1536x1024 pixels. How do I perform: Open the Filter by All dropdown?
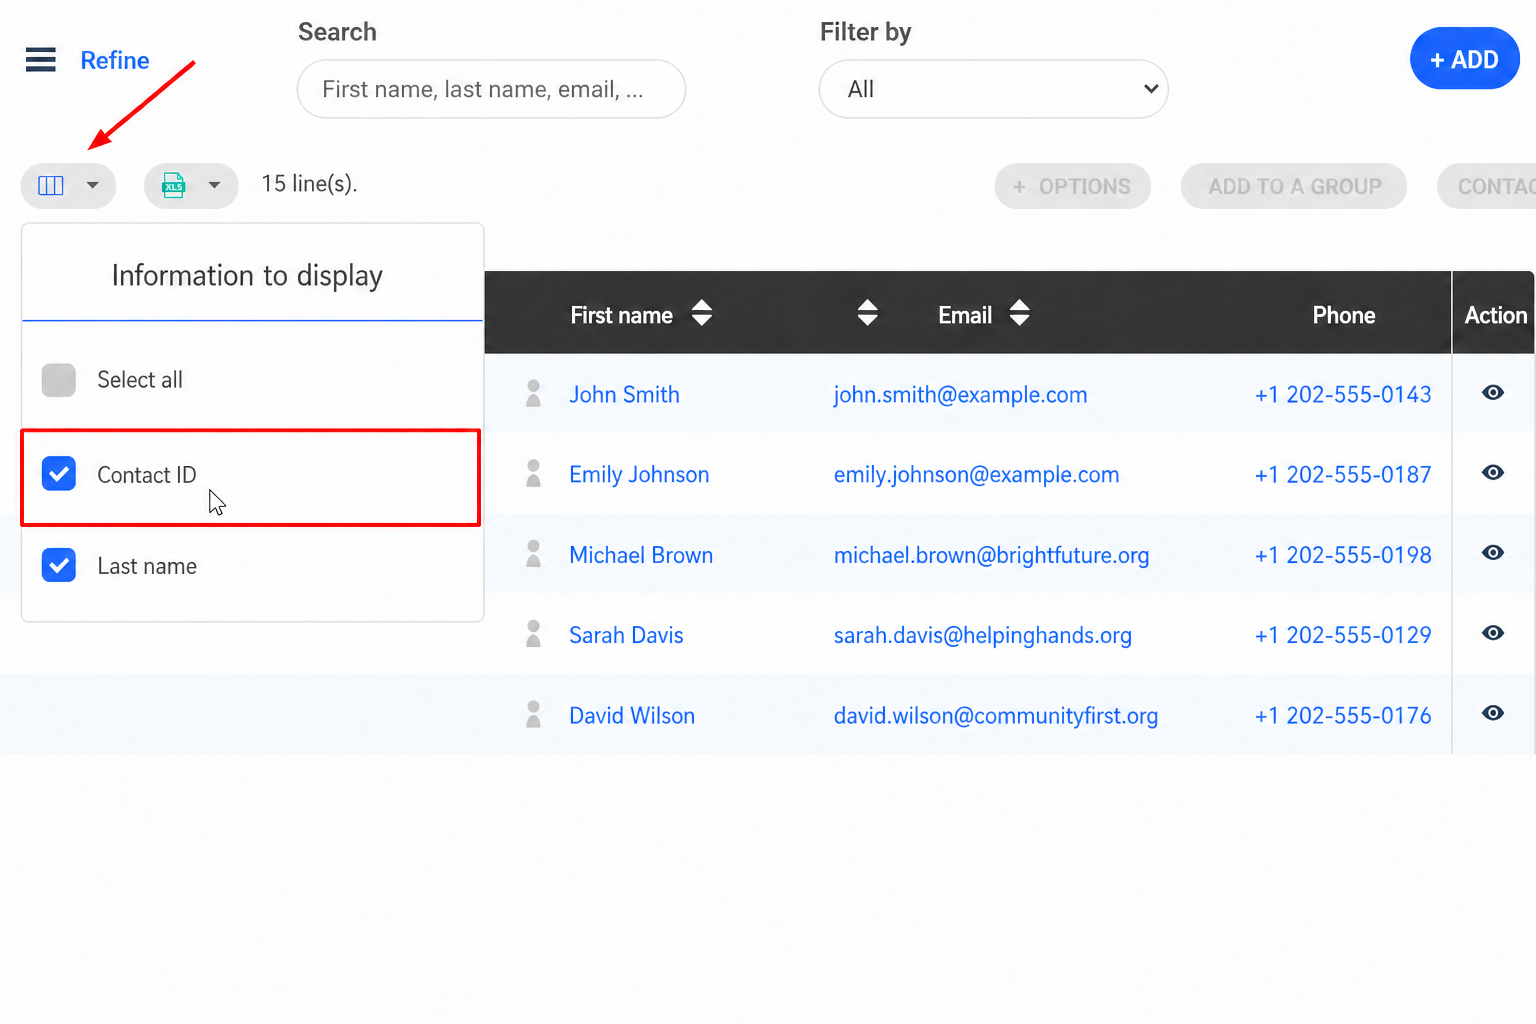point(994,89)
